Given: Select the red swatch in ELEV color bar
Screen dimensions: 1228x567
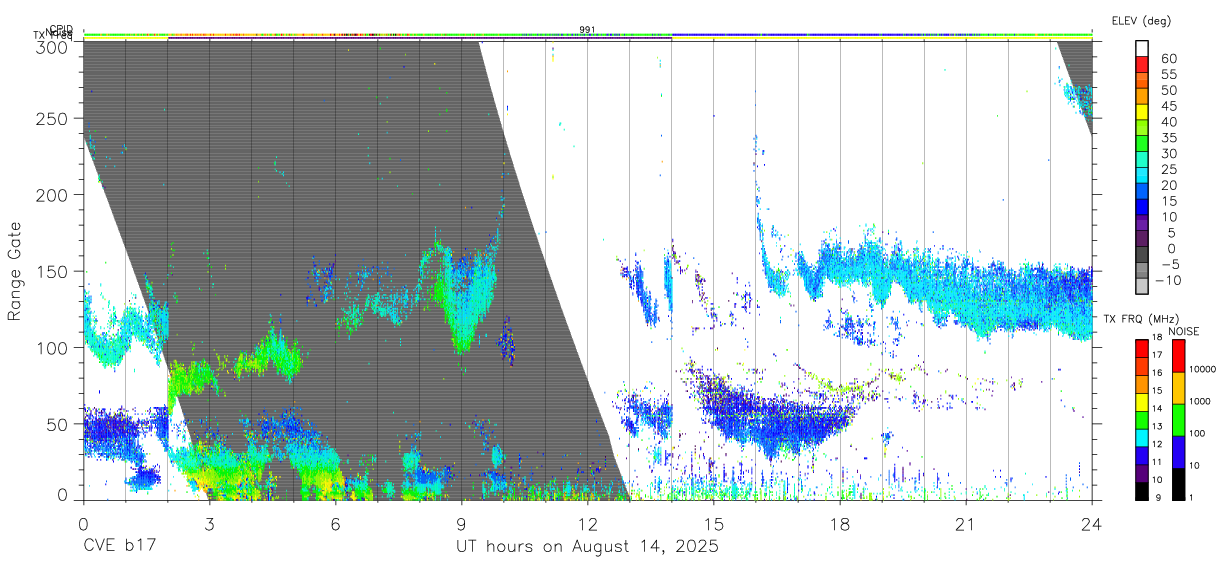Looking at the screenshot, I should click(1142, 64).
